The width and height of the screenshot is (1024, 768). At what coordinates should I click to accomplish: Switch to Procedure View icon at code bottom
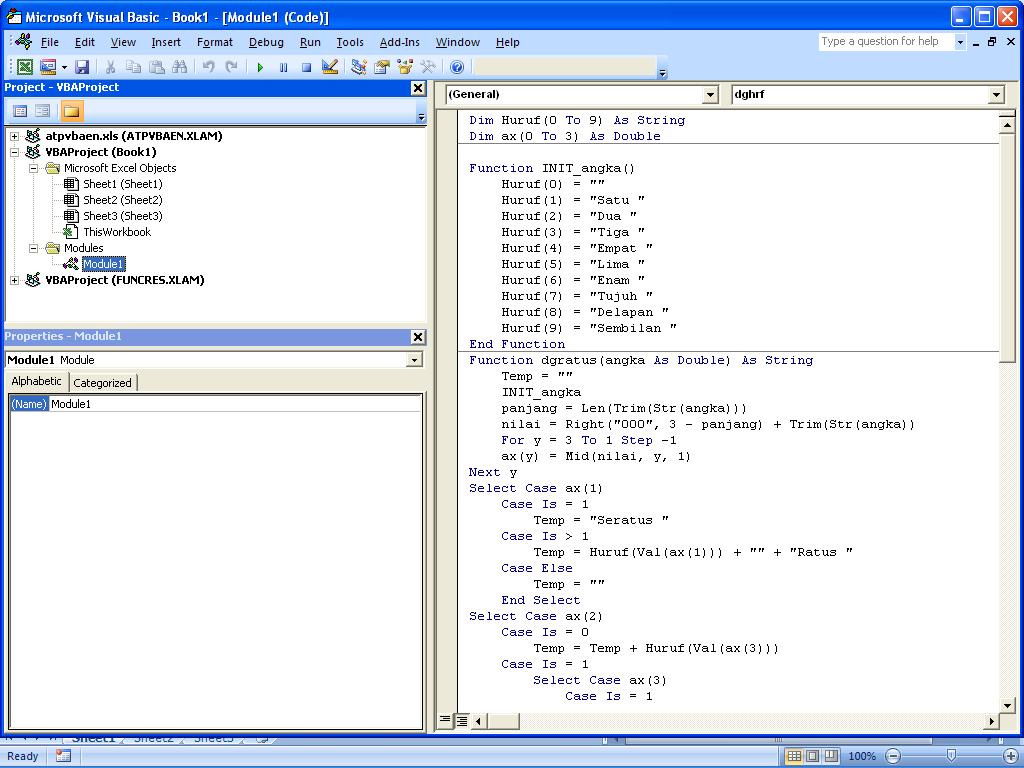(445, 720)
